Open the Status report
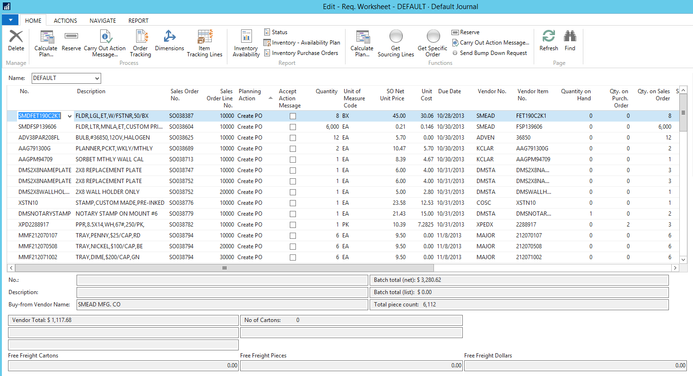Image resolution: width=693 pixels, height=376 pixels. pyautogui.click(x=276, y=32)
